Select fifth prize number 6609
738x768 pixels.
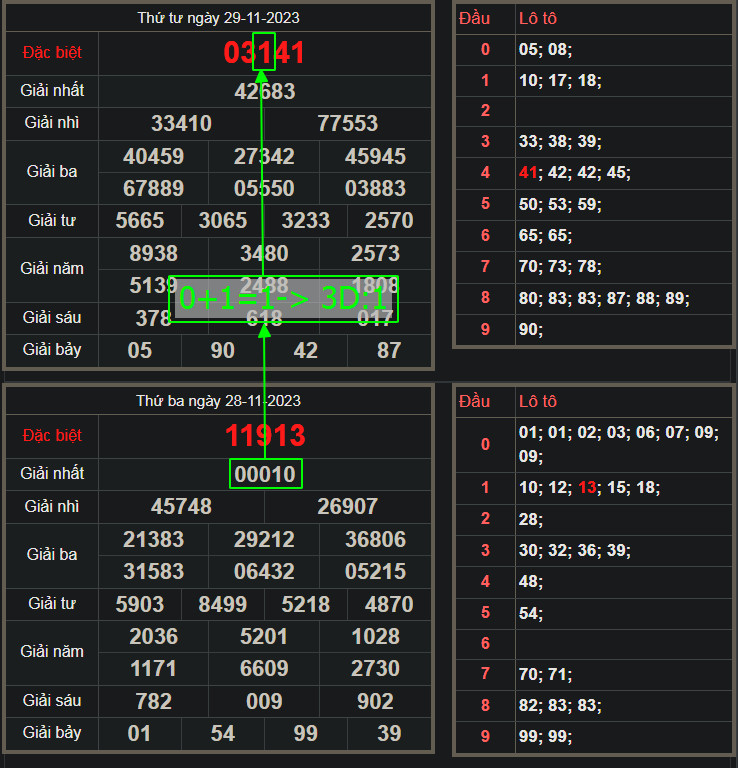tap(264, 668)
